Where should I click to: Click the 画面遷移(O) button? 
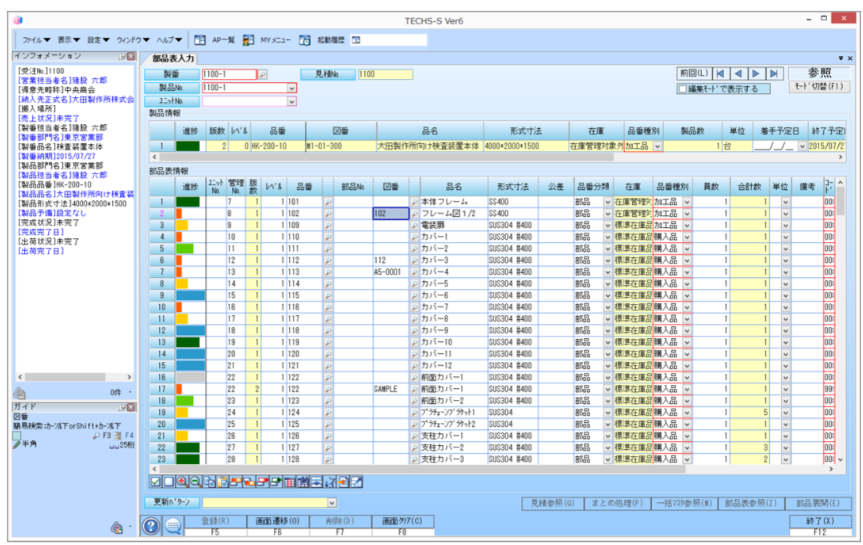pyautogui.click(x=278, y=521)
